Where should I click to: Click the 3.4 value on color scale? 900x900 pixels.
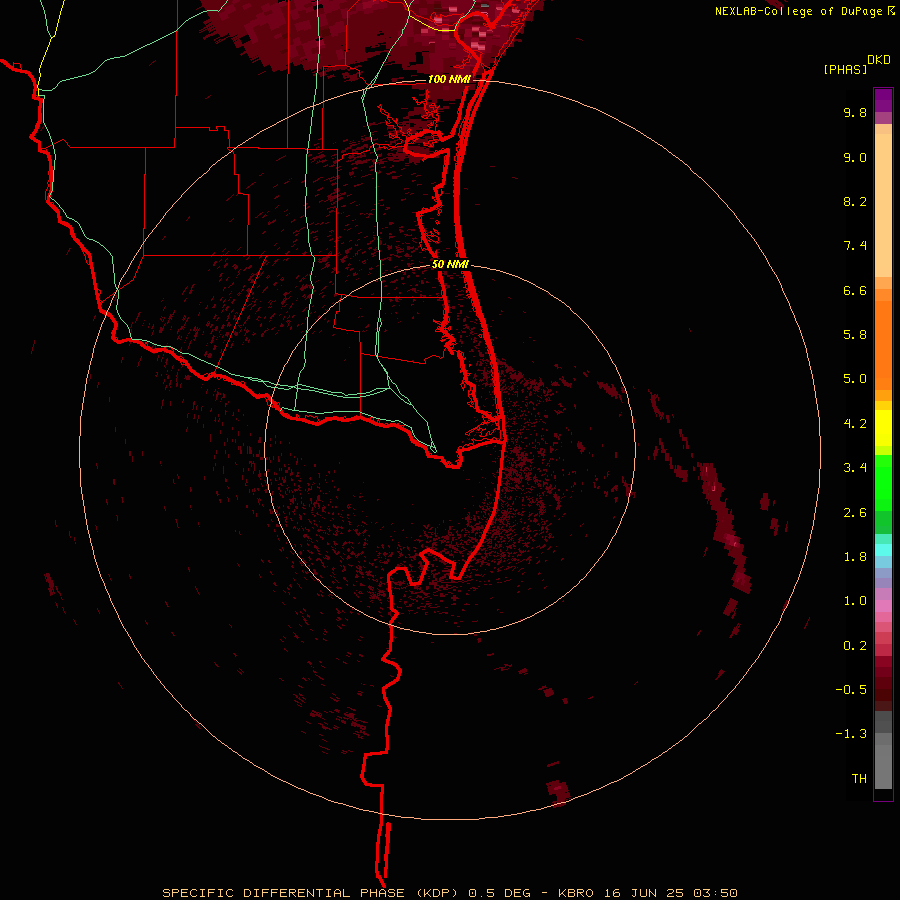pos(855,468)
